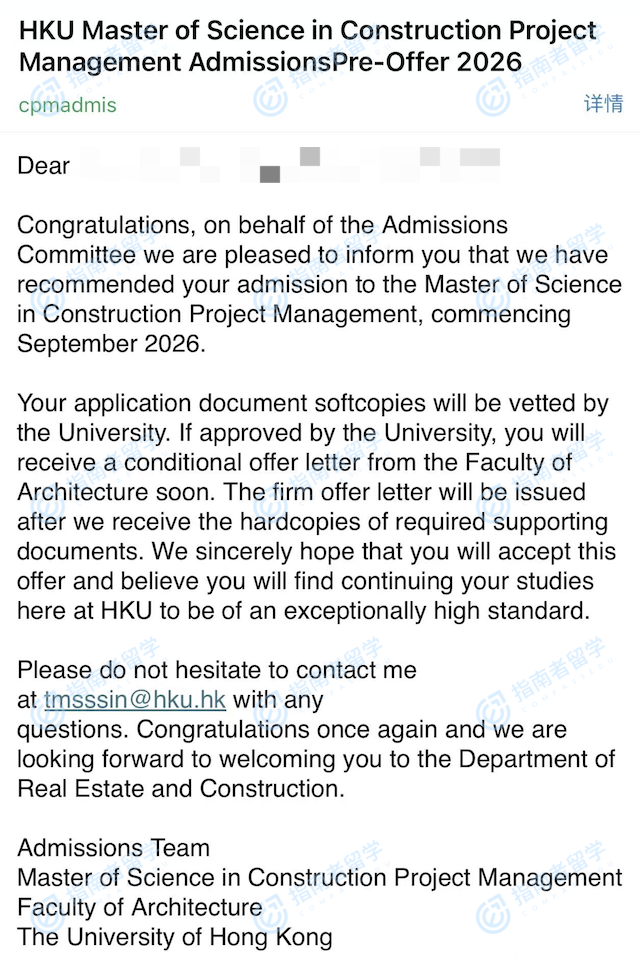
Task: Click the "Faculty of Architecture" signature line
Action: [140, 908]
